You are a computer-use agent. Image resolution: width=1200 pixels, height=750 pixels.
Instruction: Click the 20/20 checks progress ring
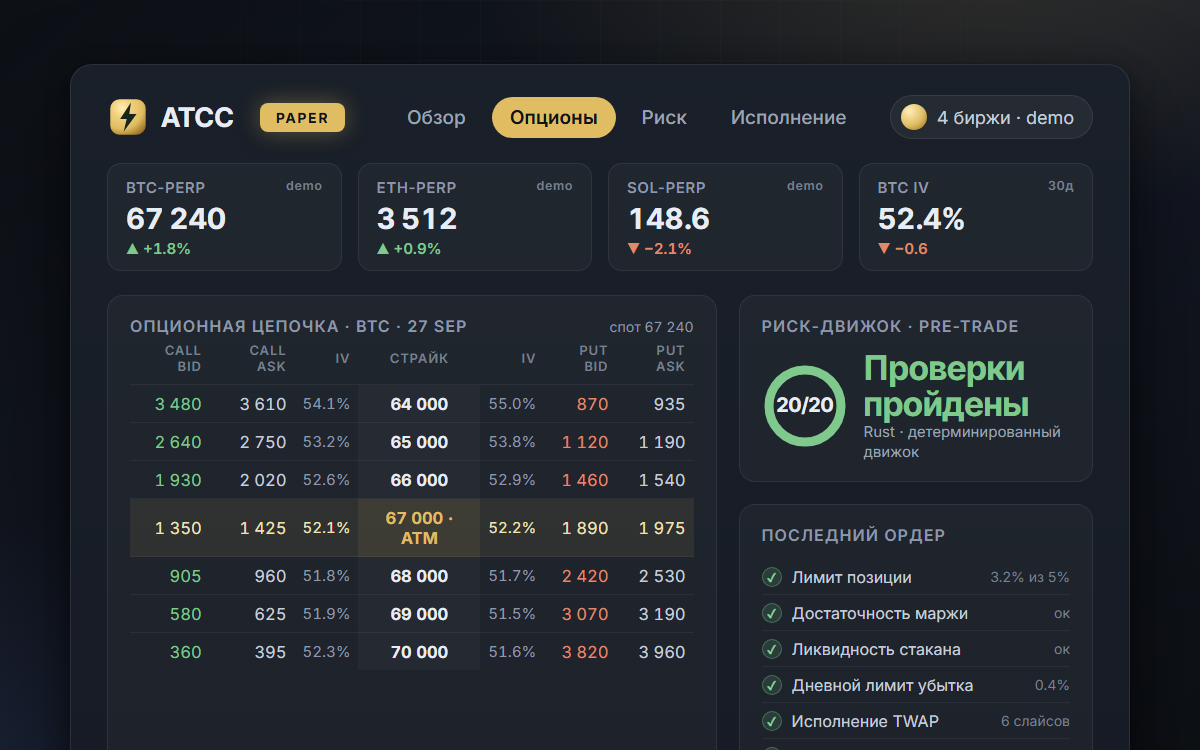coord(805,405)
